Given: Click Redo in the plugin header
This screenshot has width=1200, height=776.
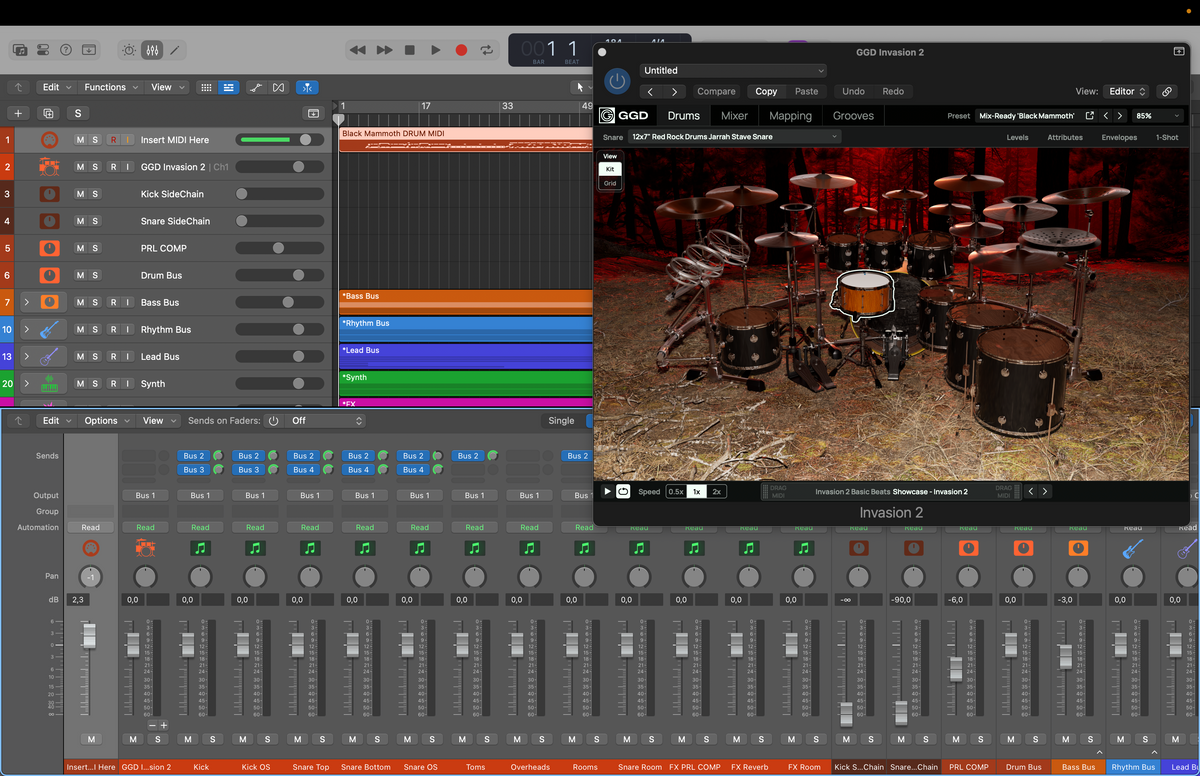Looking at the screenshot, I should (893, 91).
